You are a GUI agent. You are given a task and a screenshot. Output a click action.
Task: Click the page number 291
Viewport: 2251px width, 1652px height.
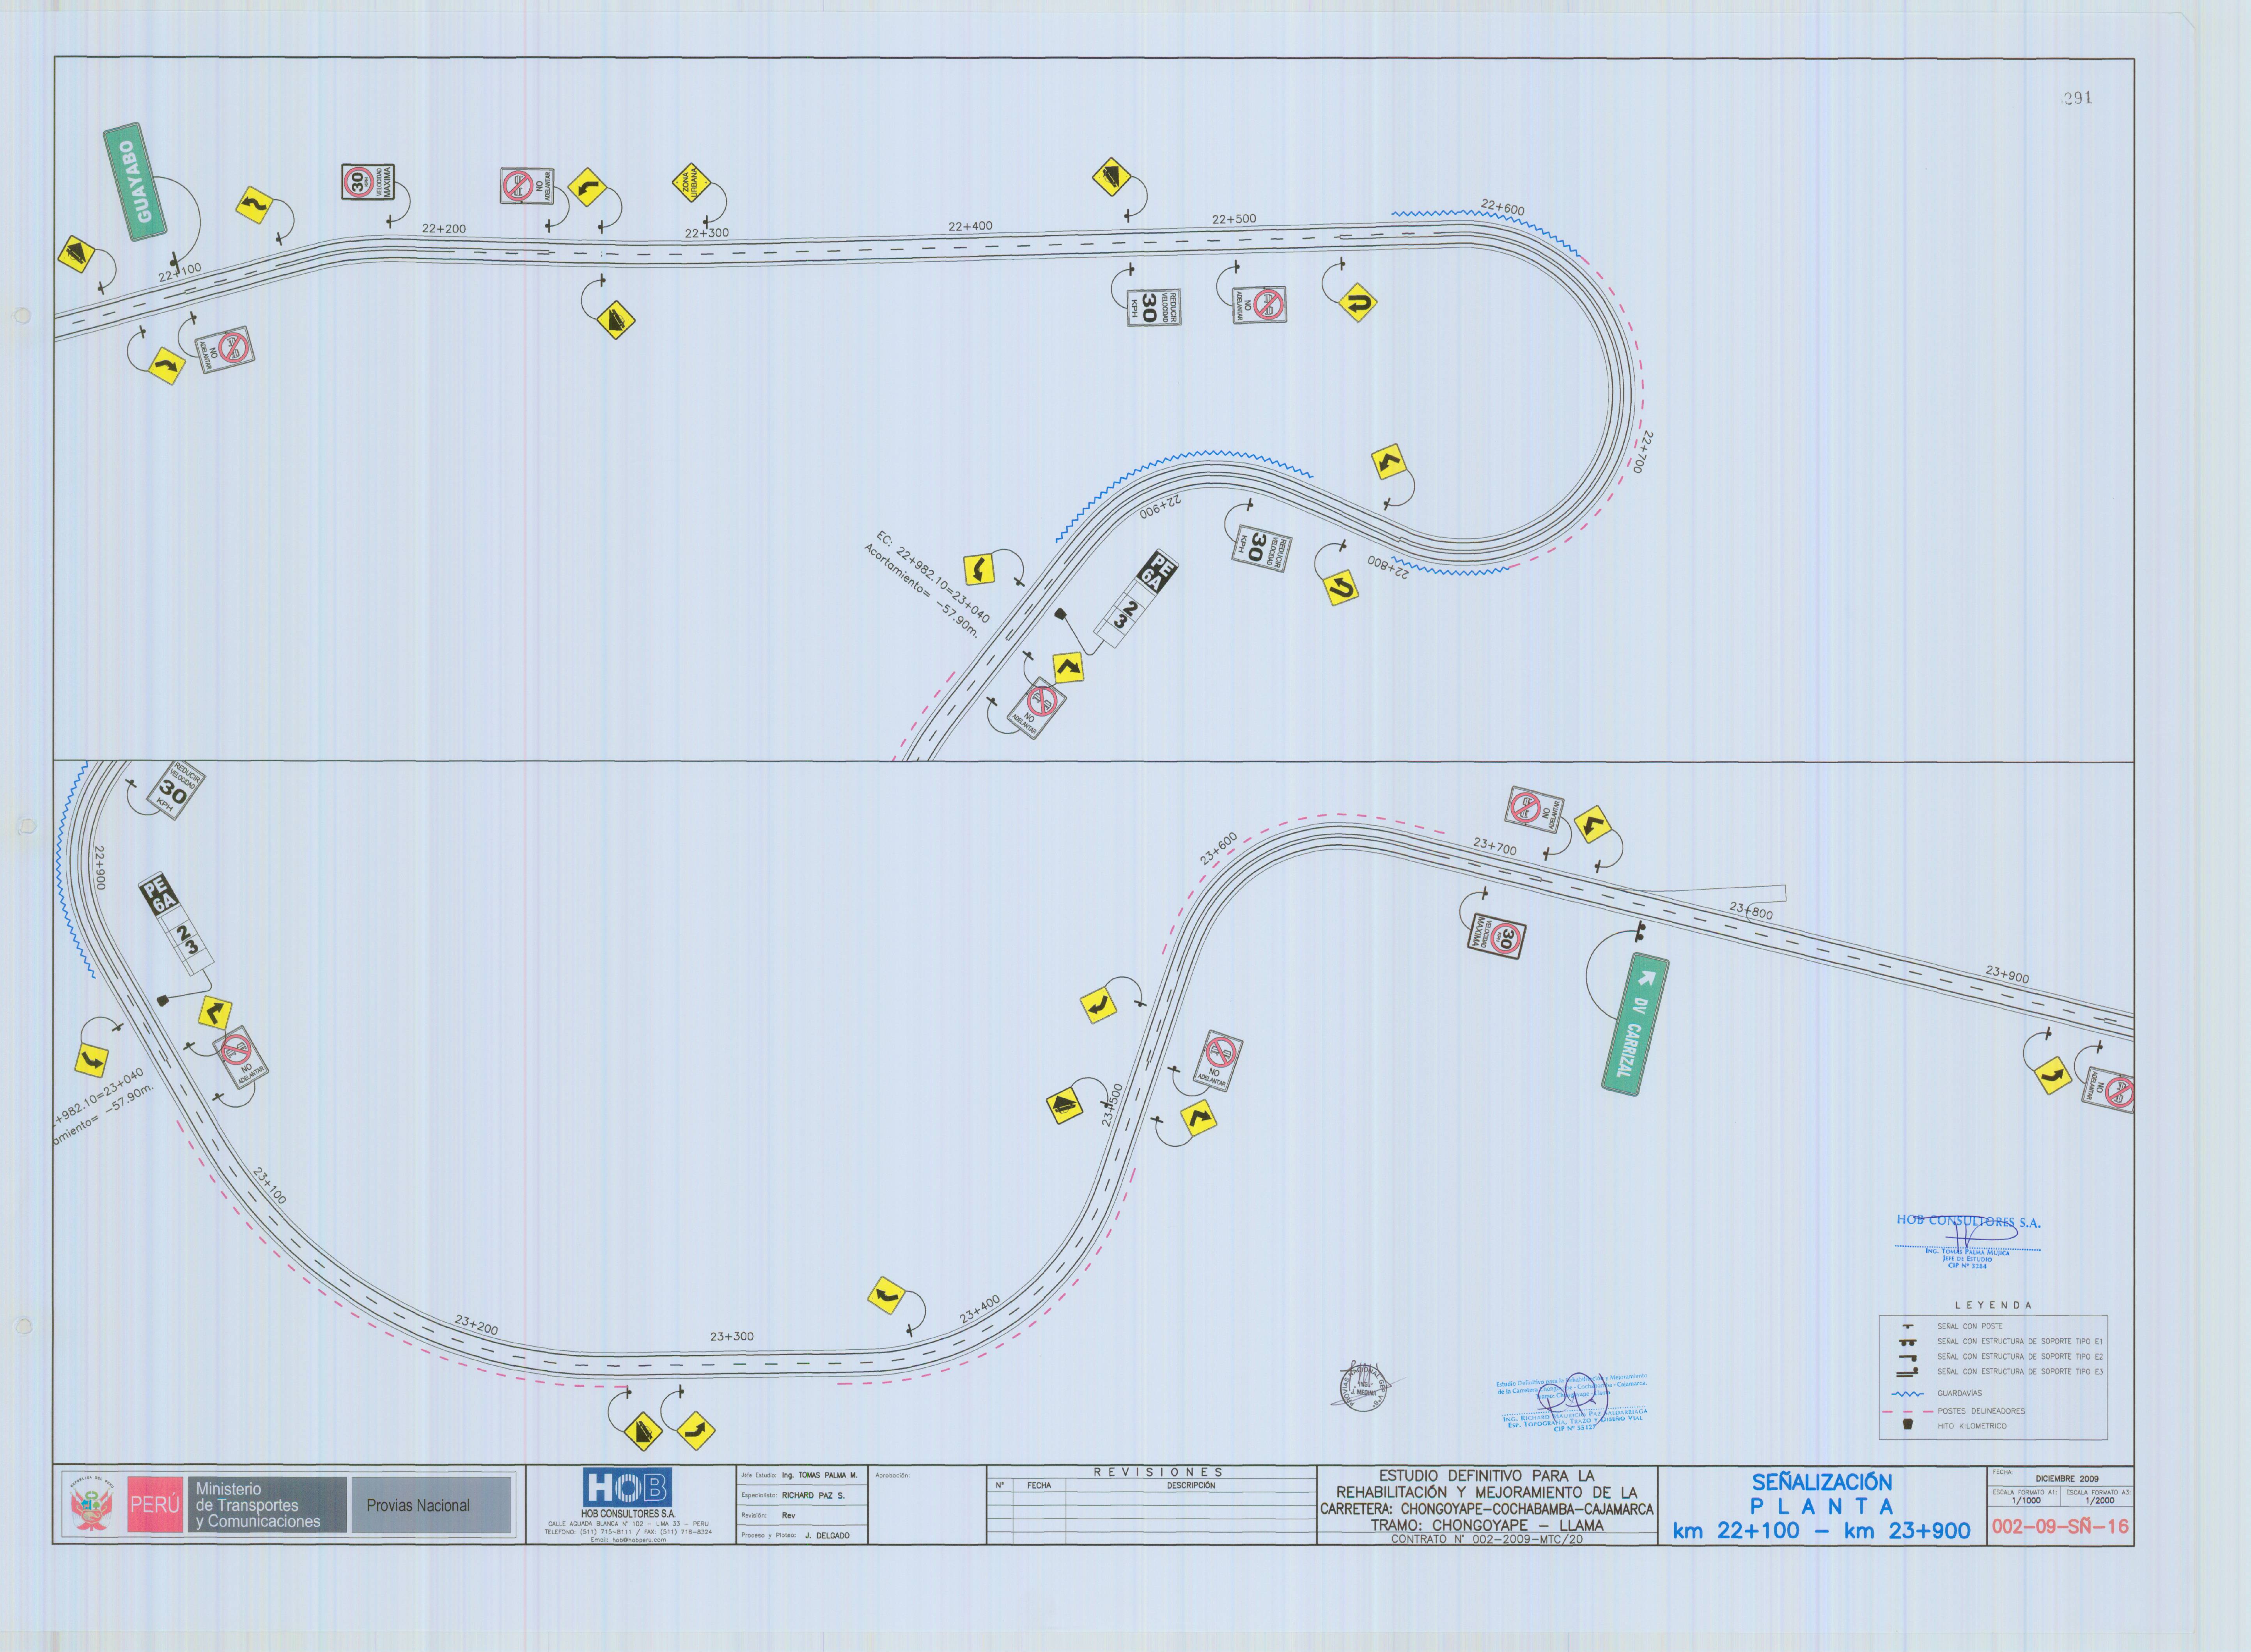[2078, 98]
